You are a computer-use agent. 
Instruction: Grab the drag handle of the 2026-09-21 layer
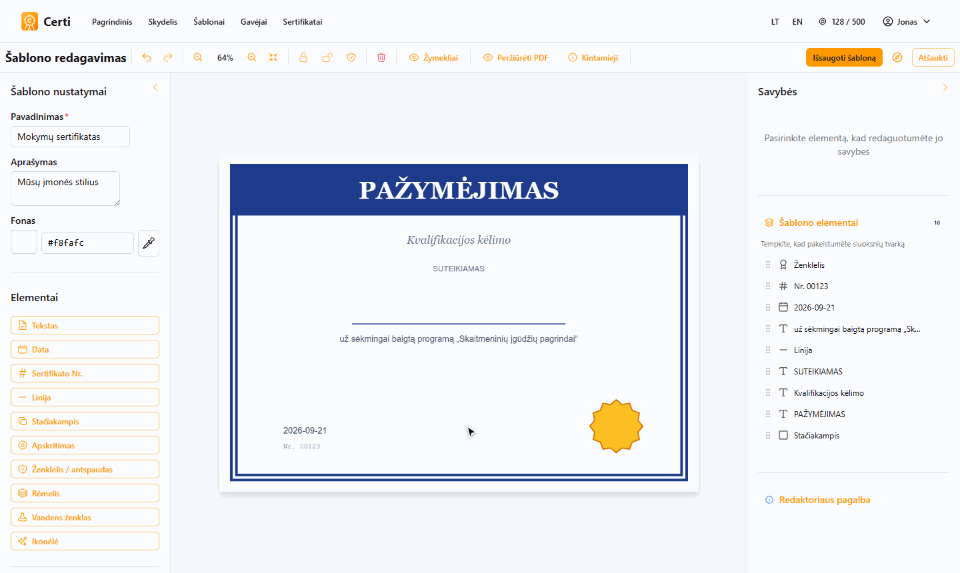(768, 307)
